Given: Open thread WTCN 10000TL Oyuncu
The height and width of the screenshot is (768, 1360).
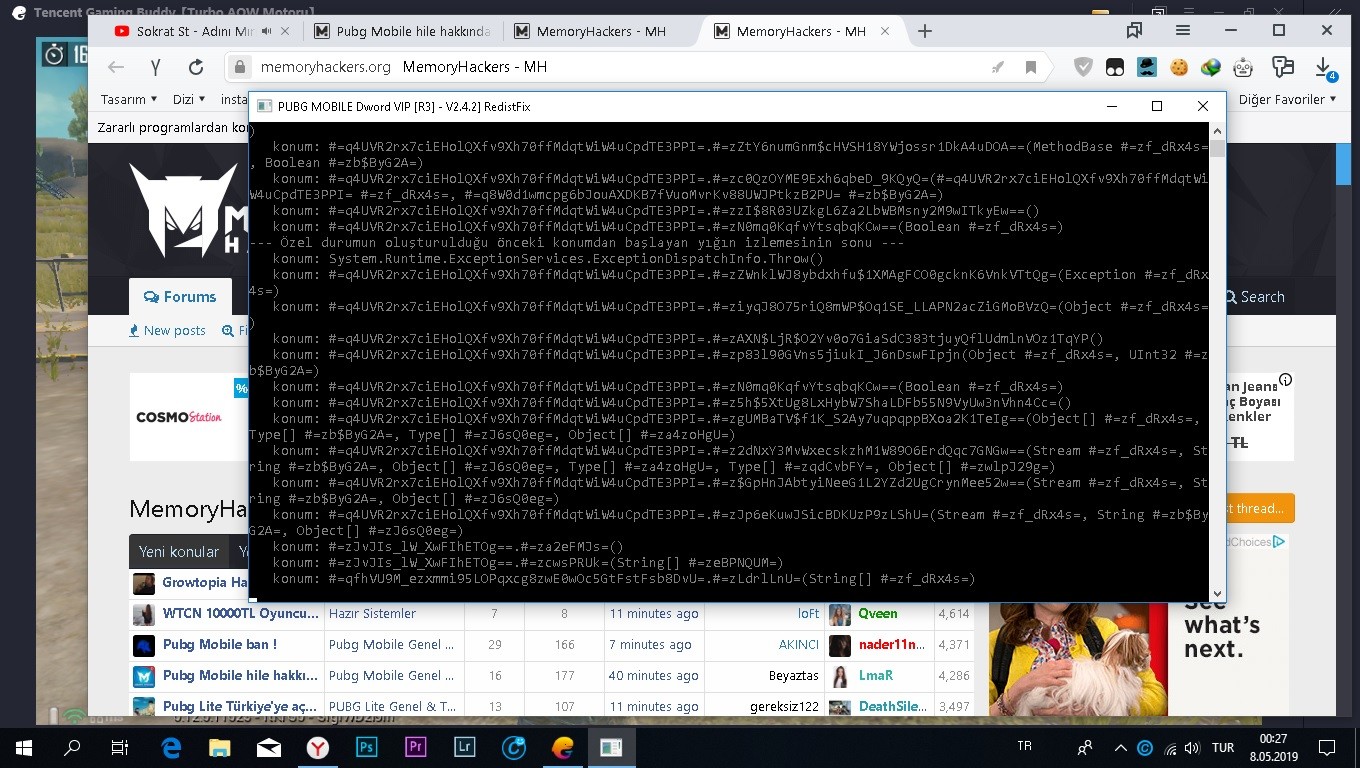Looking at the screenshot, I should (x=241, y=613).
